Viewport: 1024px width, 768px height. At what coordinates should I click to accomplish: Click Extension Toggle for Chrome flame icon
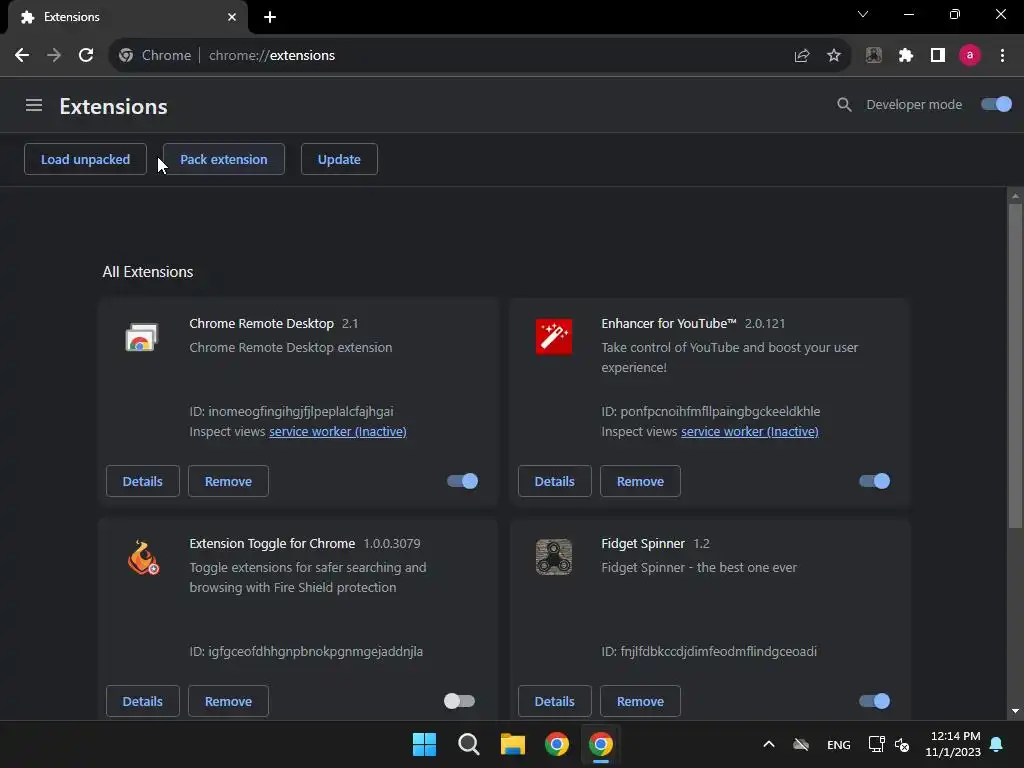click(143, 557)
